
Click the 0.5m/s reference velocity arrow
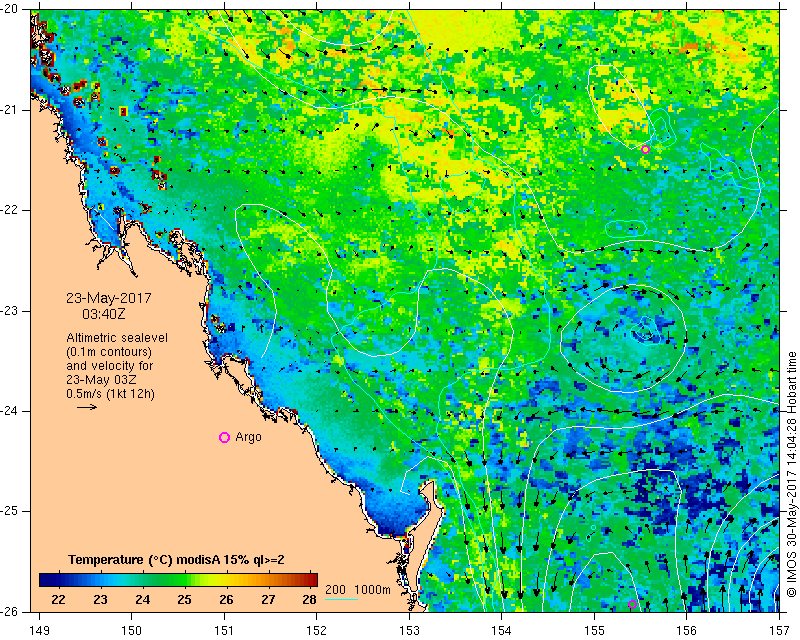tap(87, 407)
